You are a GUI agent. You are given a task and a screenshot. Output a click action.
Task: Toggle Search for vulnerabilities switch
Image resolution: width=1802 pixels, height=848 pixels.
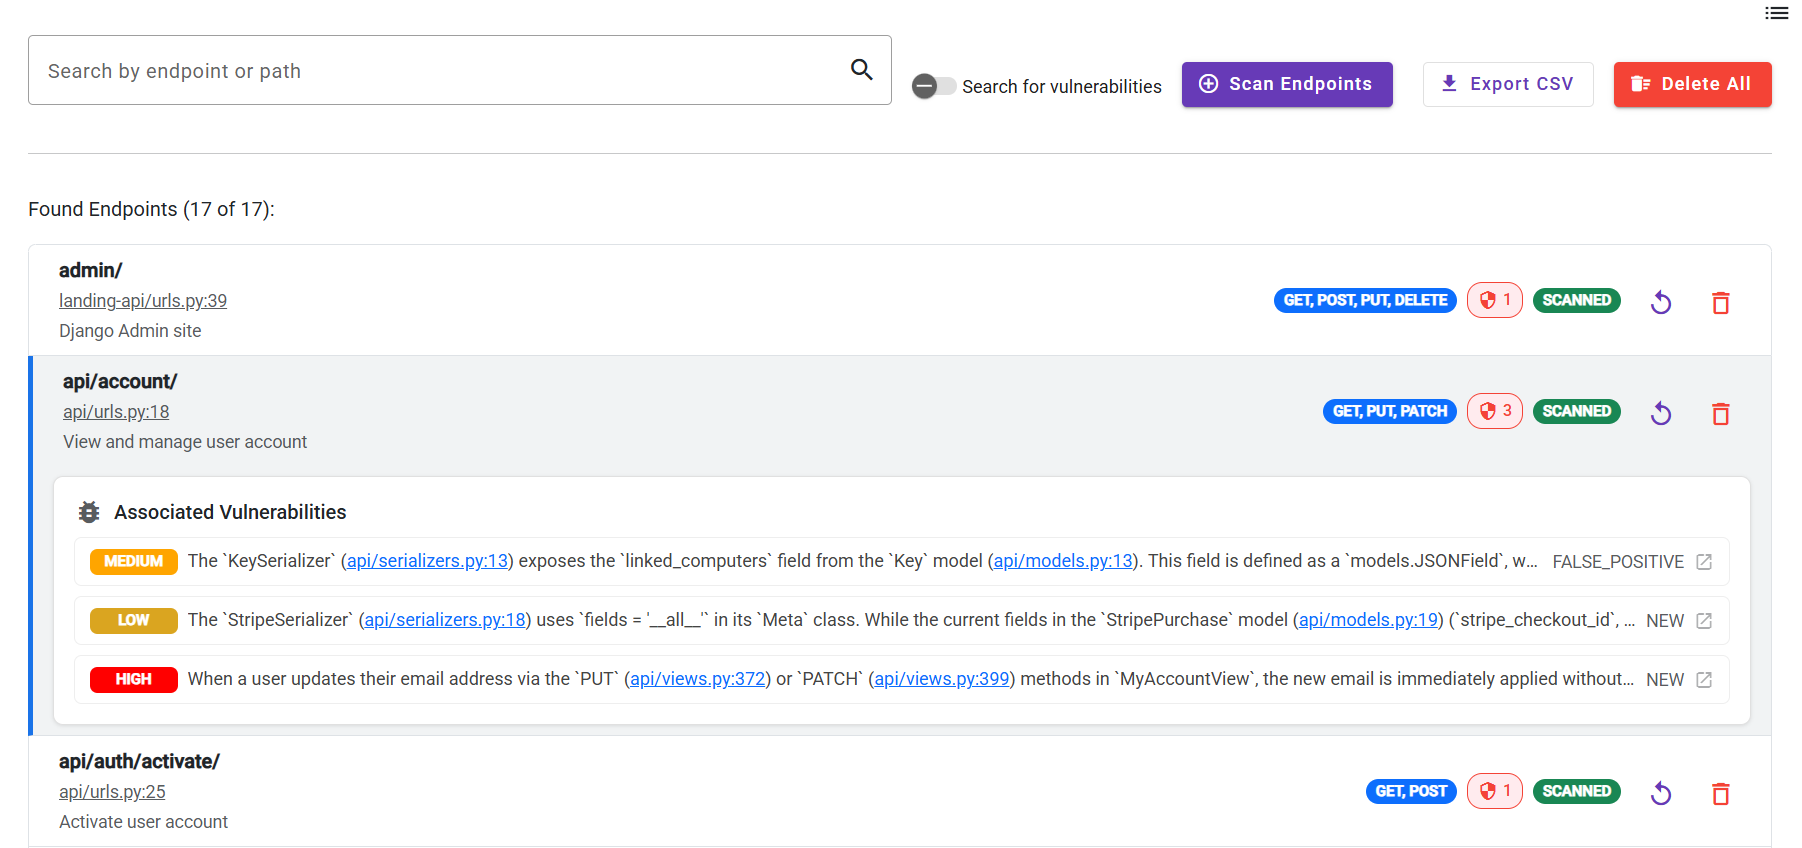point(933,86)
